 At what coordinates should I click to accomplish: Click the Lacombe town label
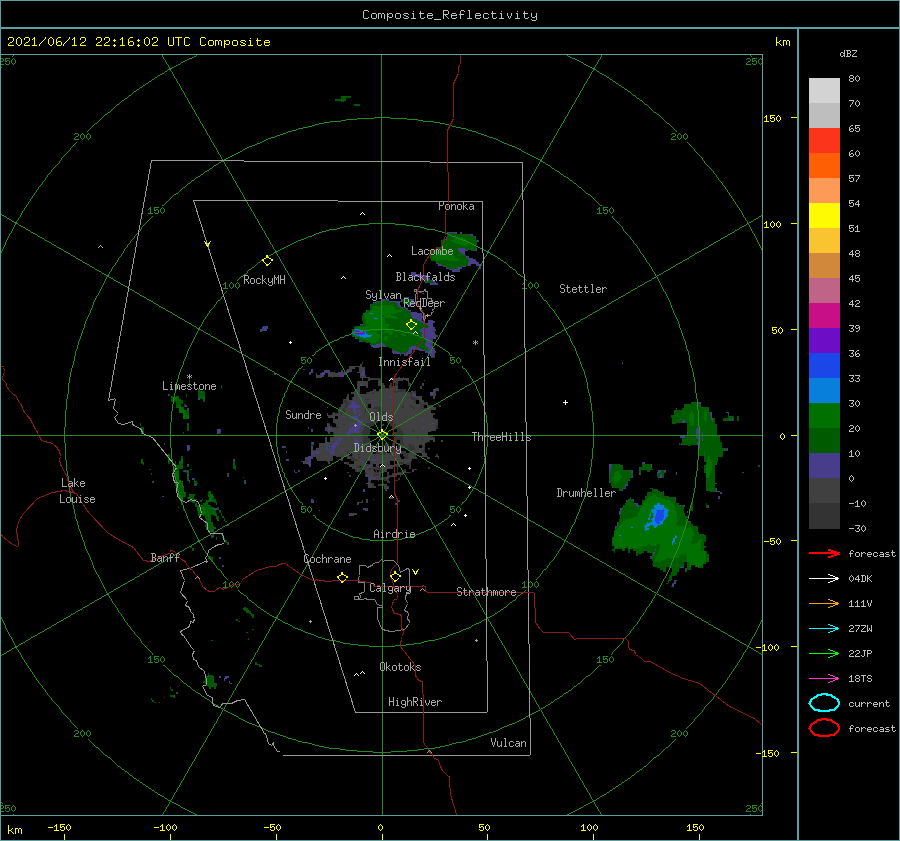[x=432, y=251]
